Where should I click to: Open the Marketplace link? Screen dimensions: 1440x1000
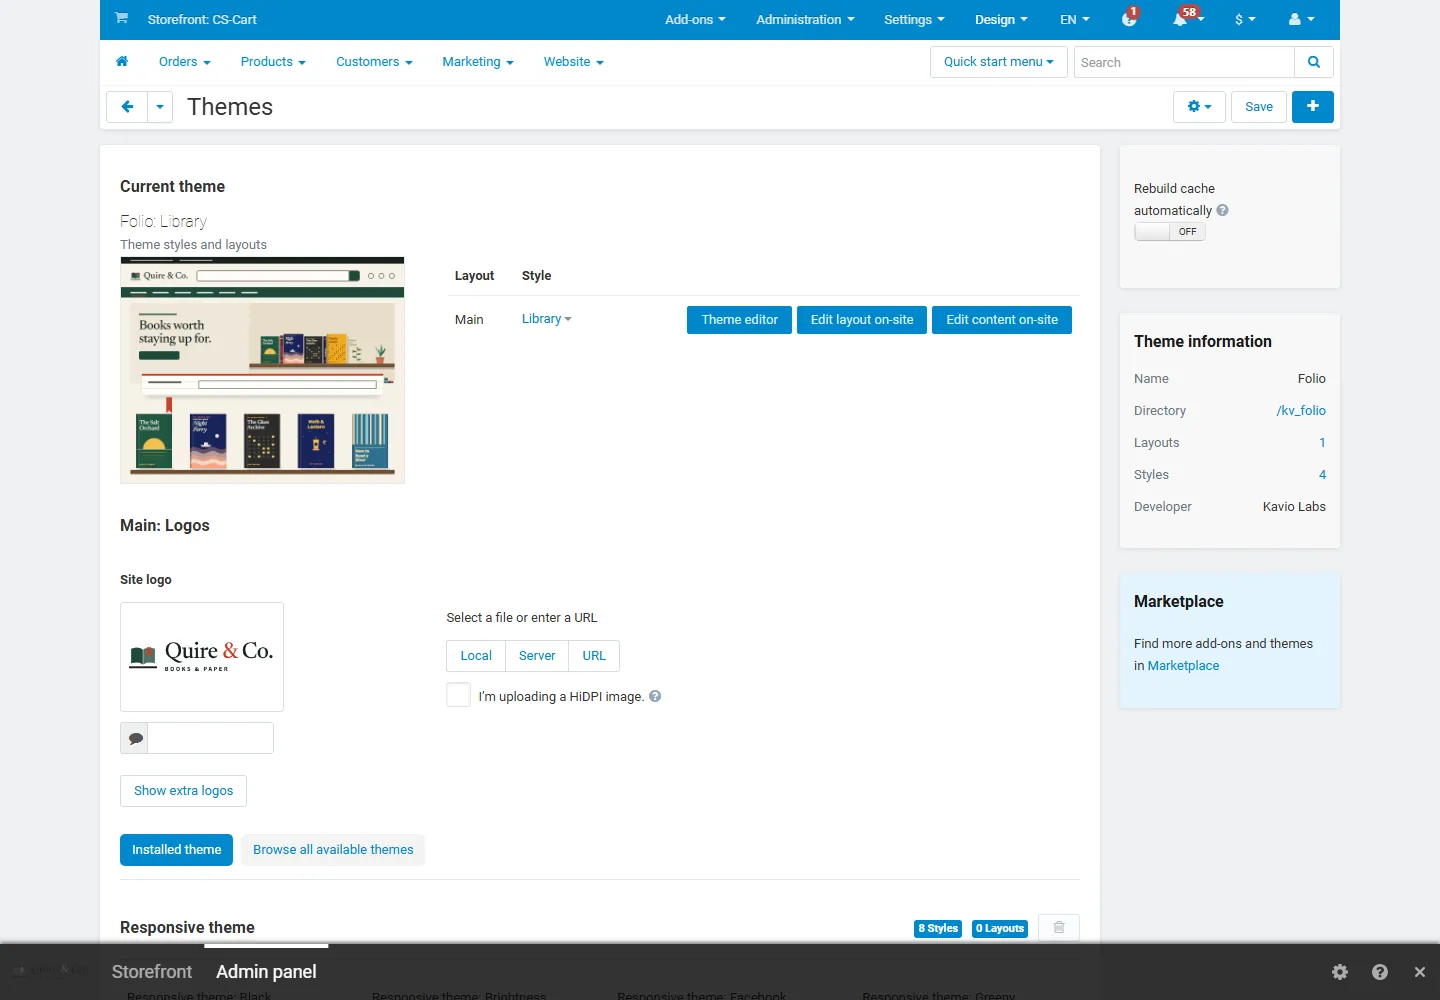[1183, 666]
